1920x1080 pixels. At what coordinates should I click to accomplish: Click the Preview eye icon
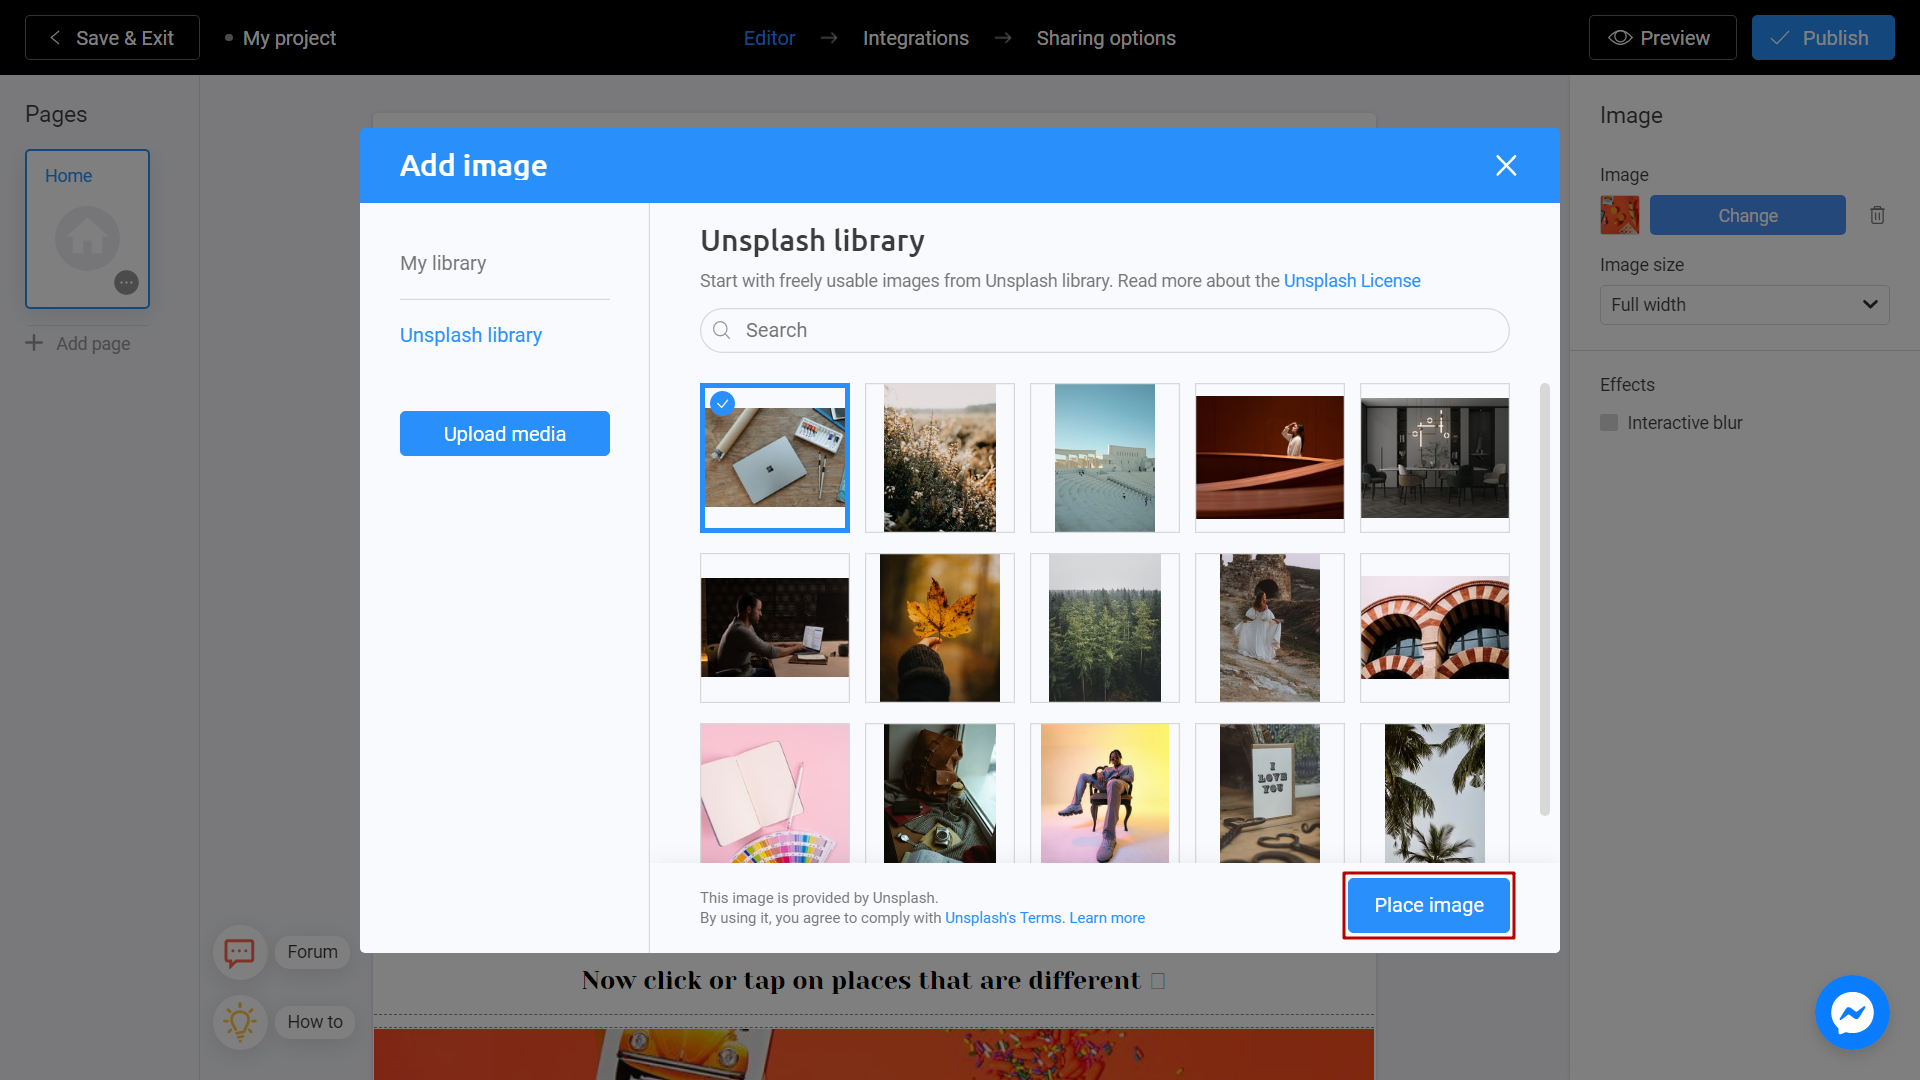click(x=1621, y=37)
